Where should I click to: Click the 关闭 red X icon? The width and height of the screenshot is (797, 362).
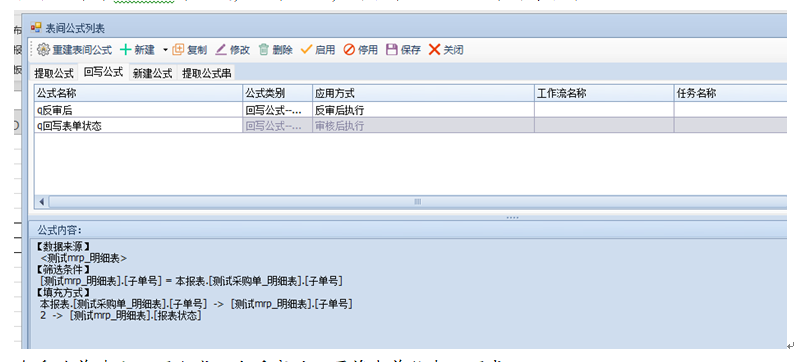tap(434, 50)
